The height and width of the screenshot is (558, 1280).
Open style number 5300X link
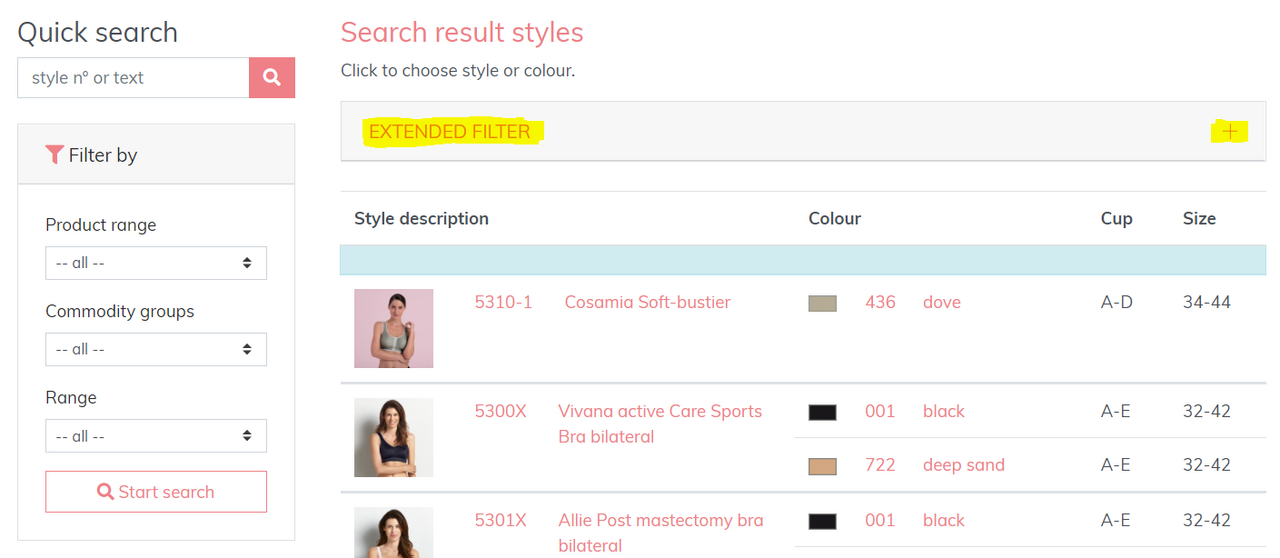[x=500, y=411]
